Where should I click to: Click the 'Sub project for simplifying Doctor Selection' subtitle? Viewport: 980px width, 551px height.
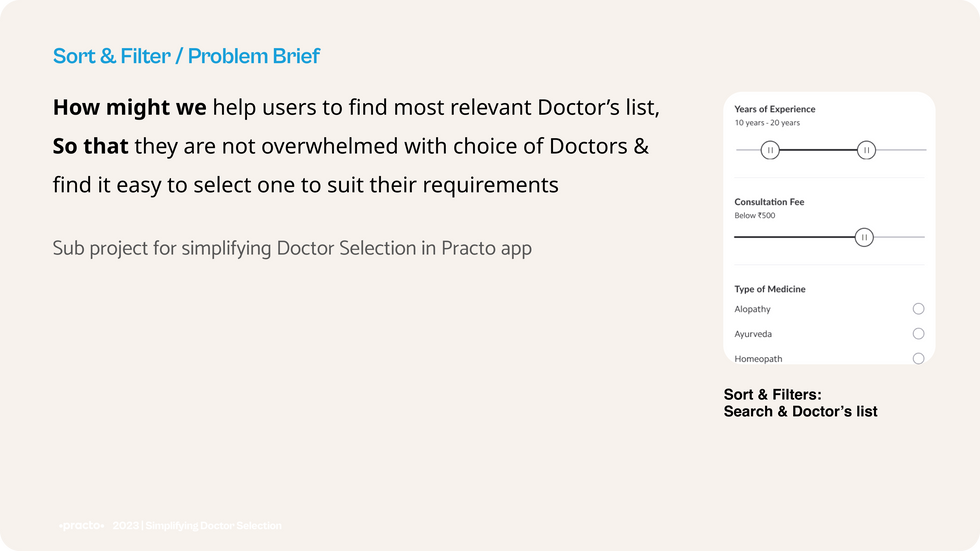pyautogui.click(x=292, y=248)
